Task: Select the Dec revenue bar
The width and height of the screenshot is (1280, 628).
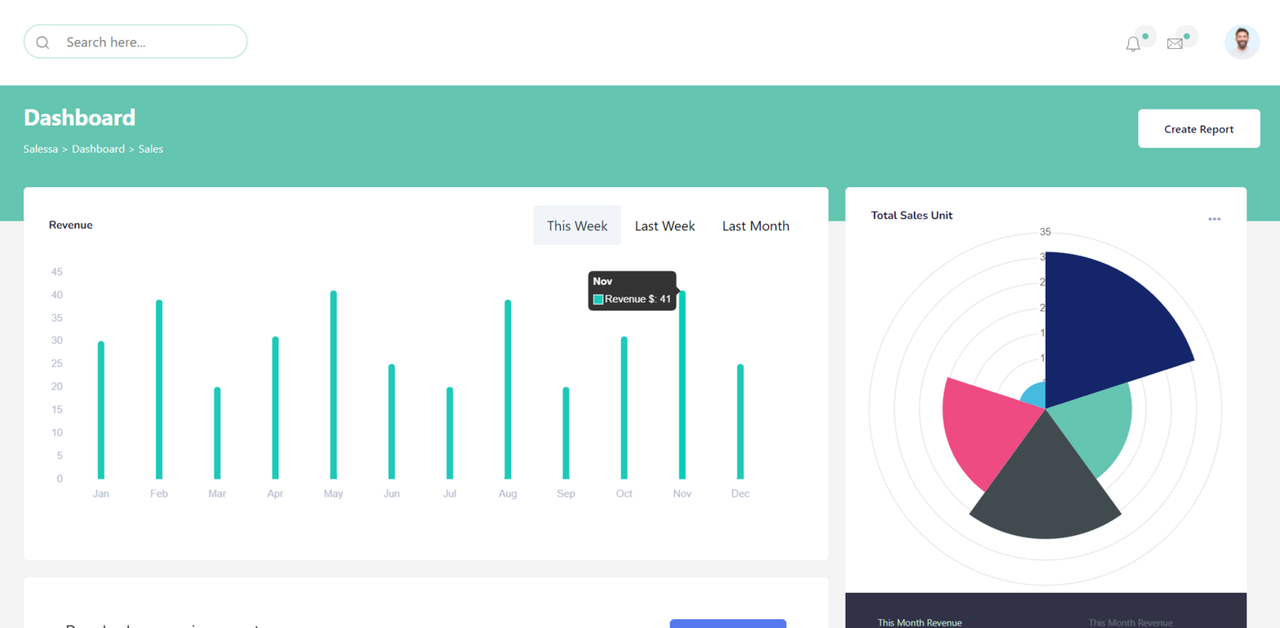Action: click(740, 422)
